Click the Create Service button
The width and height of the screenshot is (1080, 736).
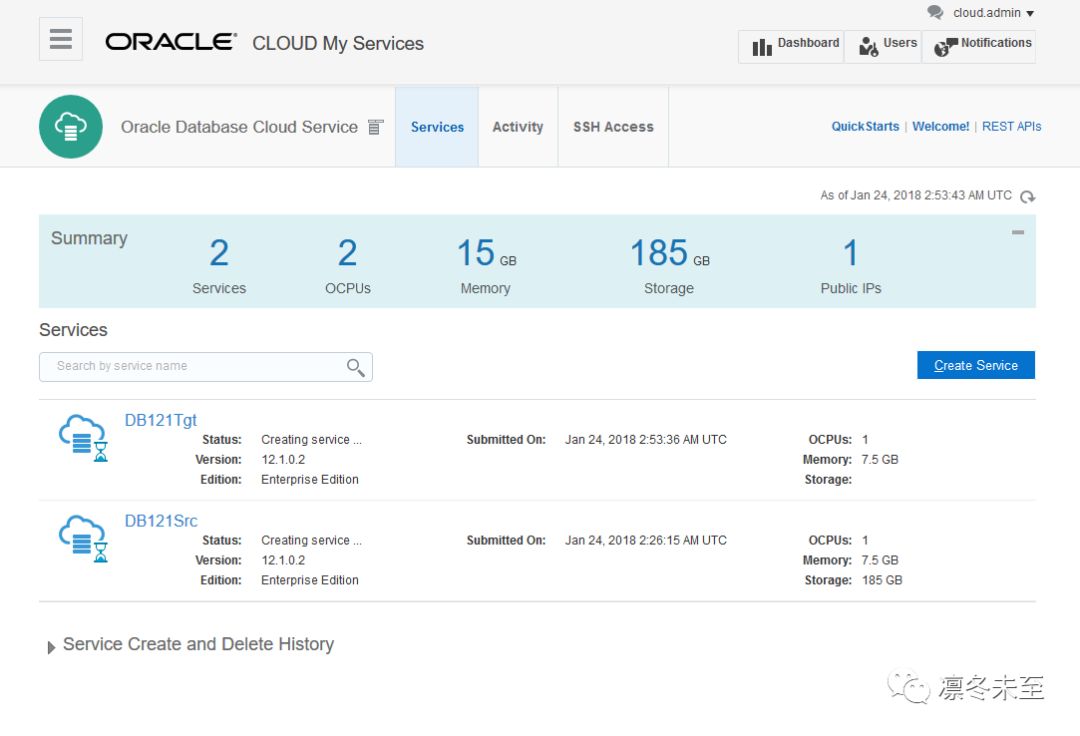(976, 365)
